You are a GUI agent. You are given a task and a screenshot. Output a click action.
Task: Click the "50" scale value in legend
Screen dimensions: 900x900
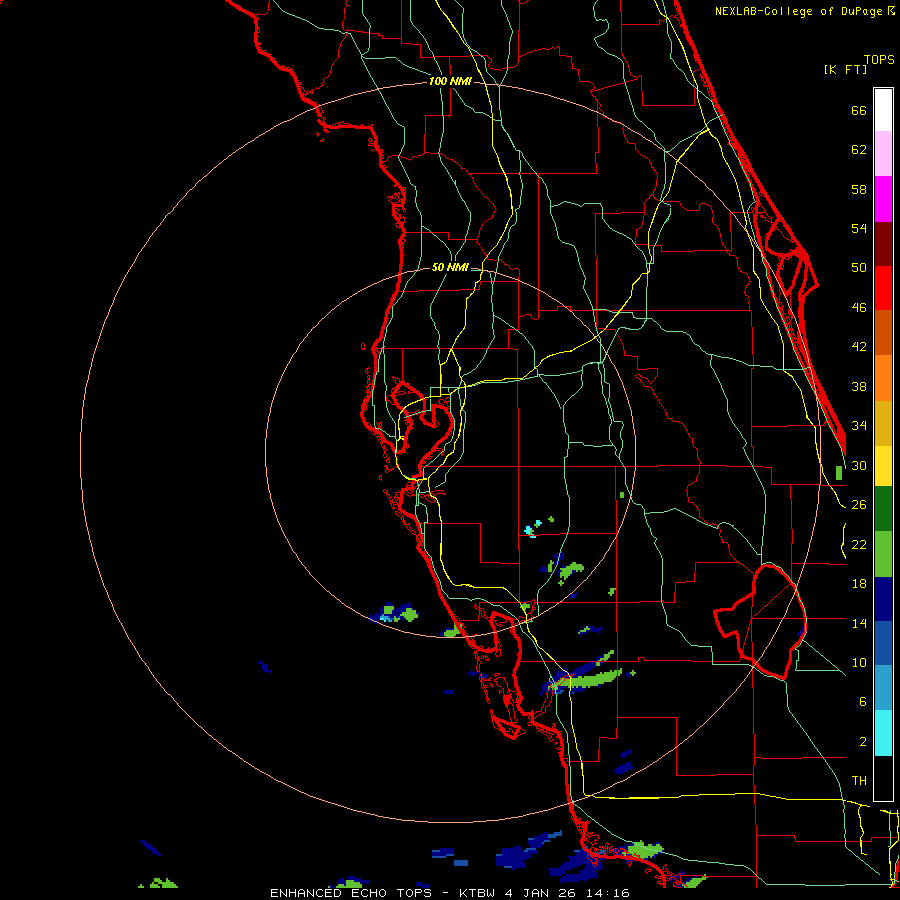point(859,268)
